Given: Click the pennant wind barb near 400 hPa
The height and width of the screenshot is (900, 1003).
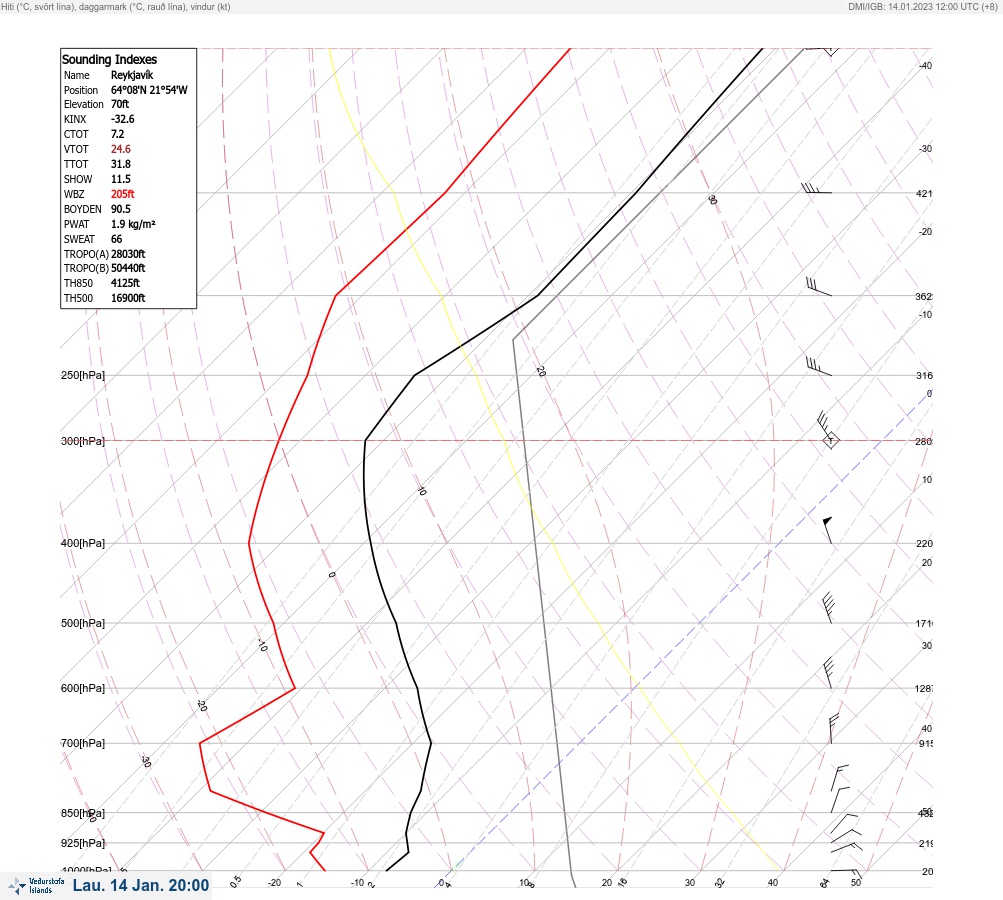Looking at the screenshot, I should tap(828, 530).
